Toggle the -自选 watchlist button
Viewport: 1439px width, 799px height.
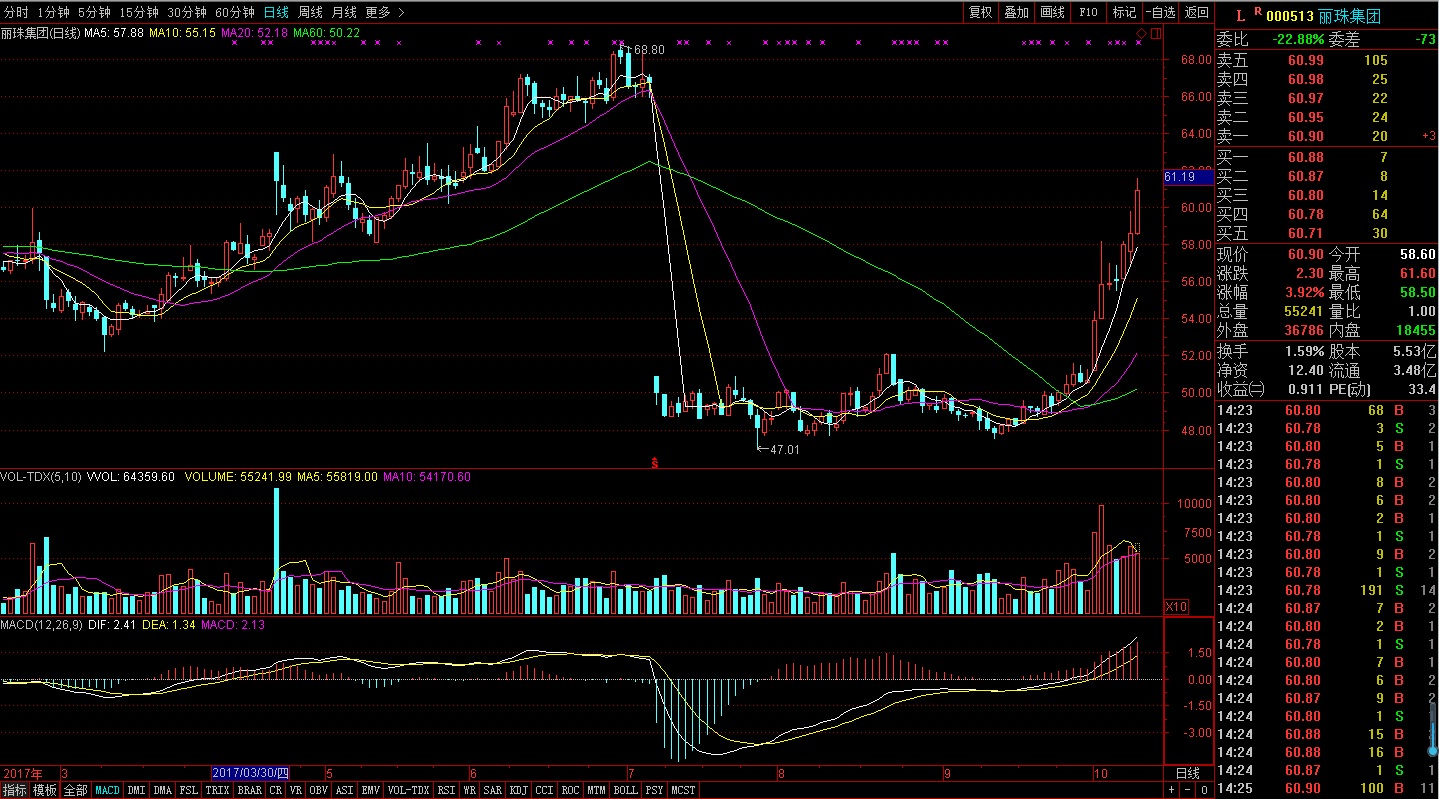(1160, 12)
